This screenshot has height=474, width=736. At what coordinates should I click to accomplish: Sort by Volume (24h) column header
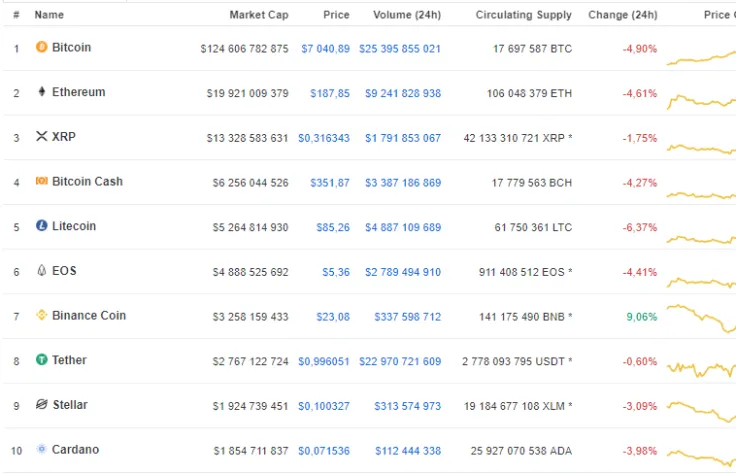click(x=407, y=15)
